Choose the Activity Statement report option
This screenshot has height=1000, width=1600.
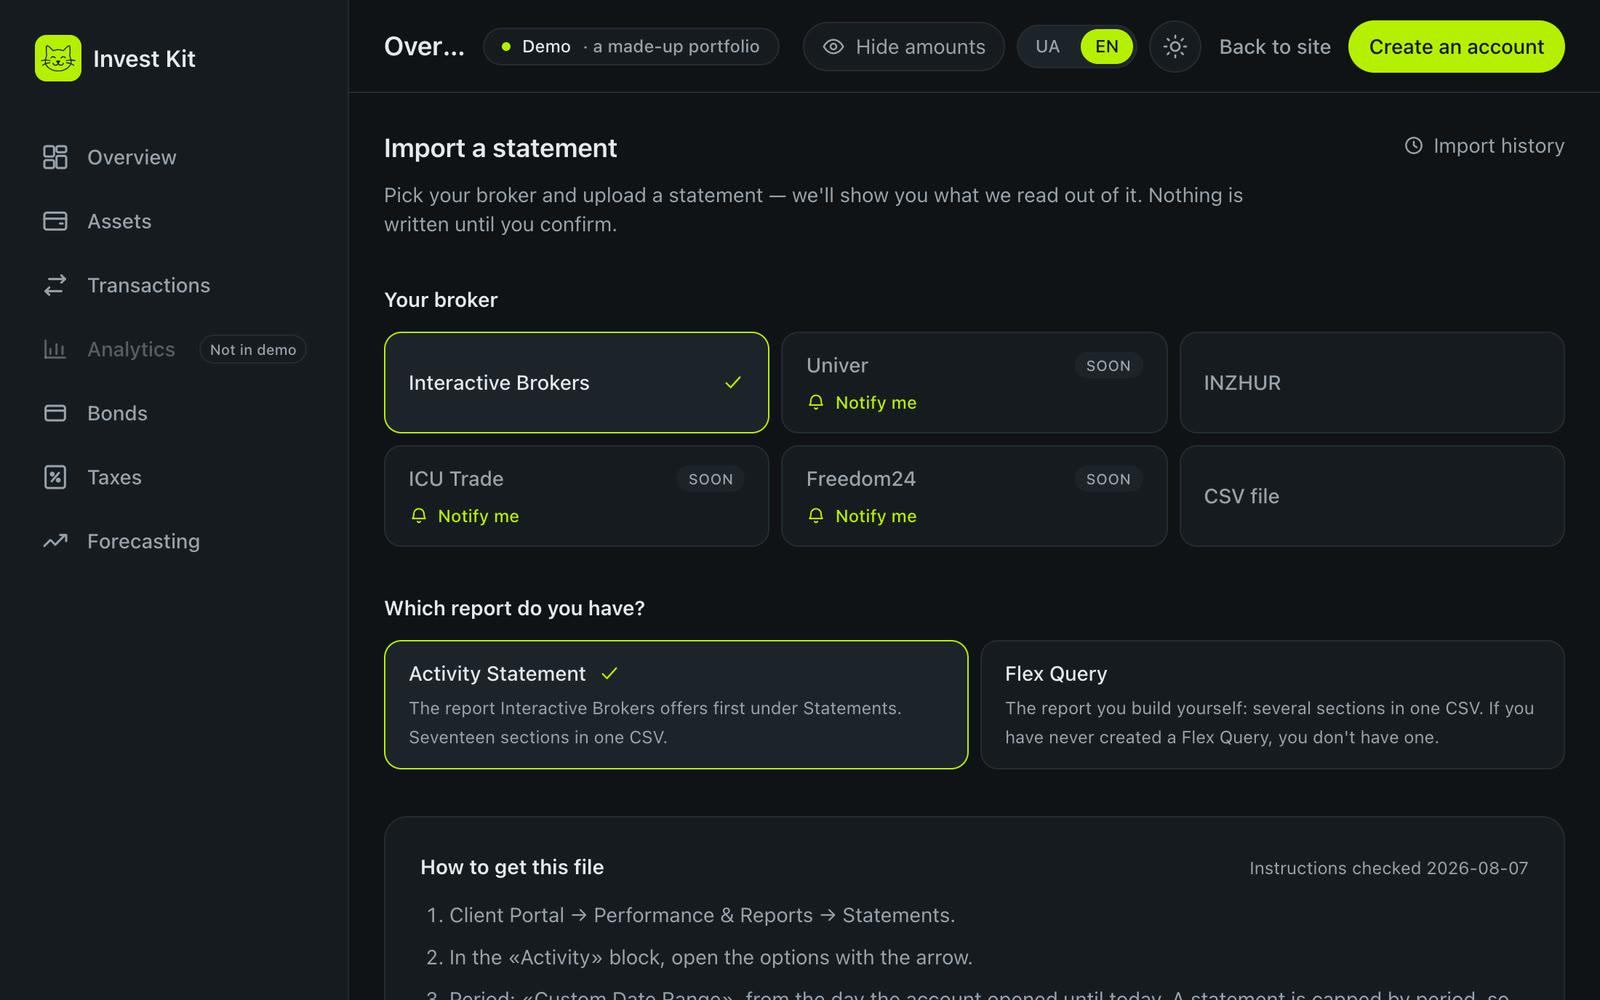click(x=676, y=705)
